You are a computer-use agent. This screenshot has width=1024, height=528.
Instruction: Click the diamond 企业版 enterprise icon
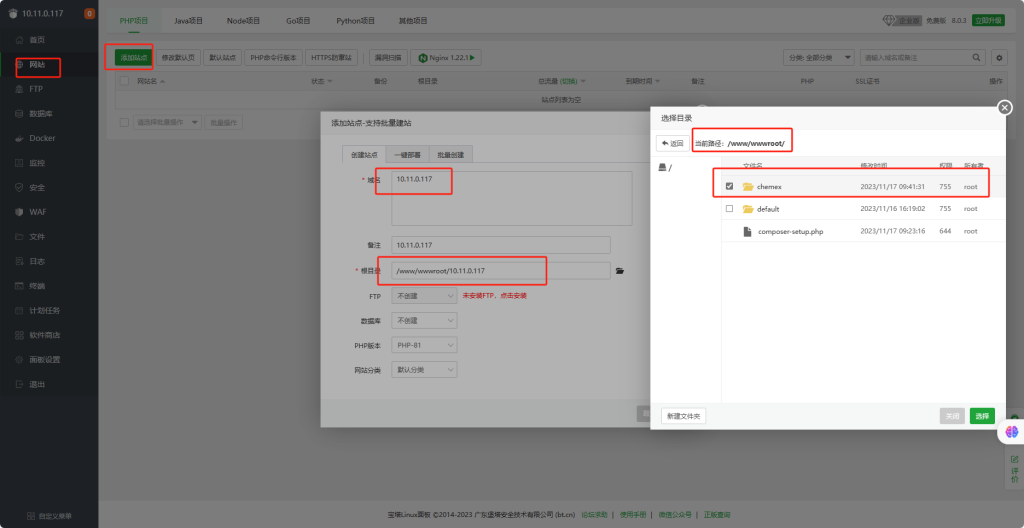point(888,20)
